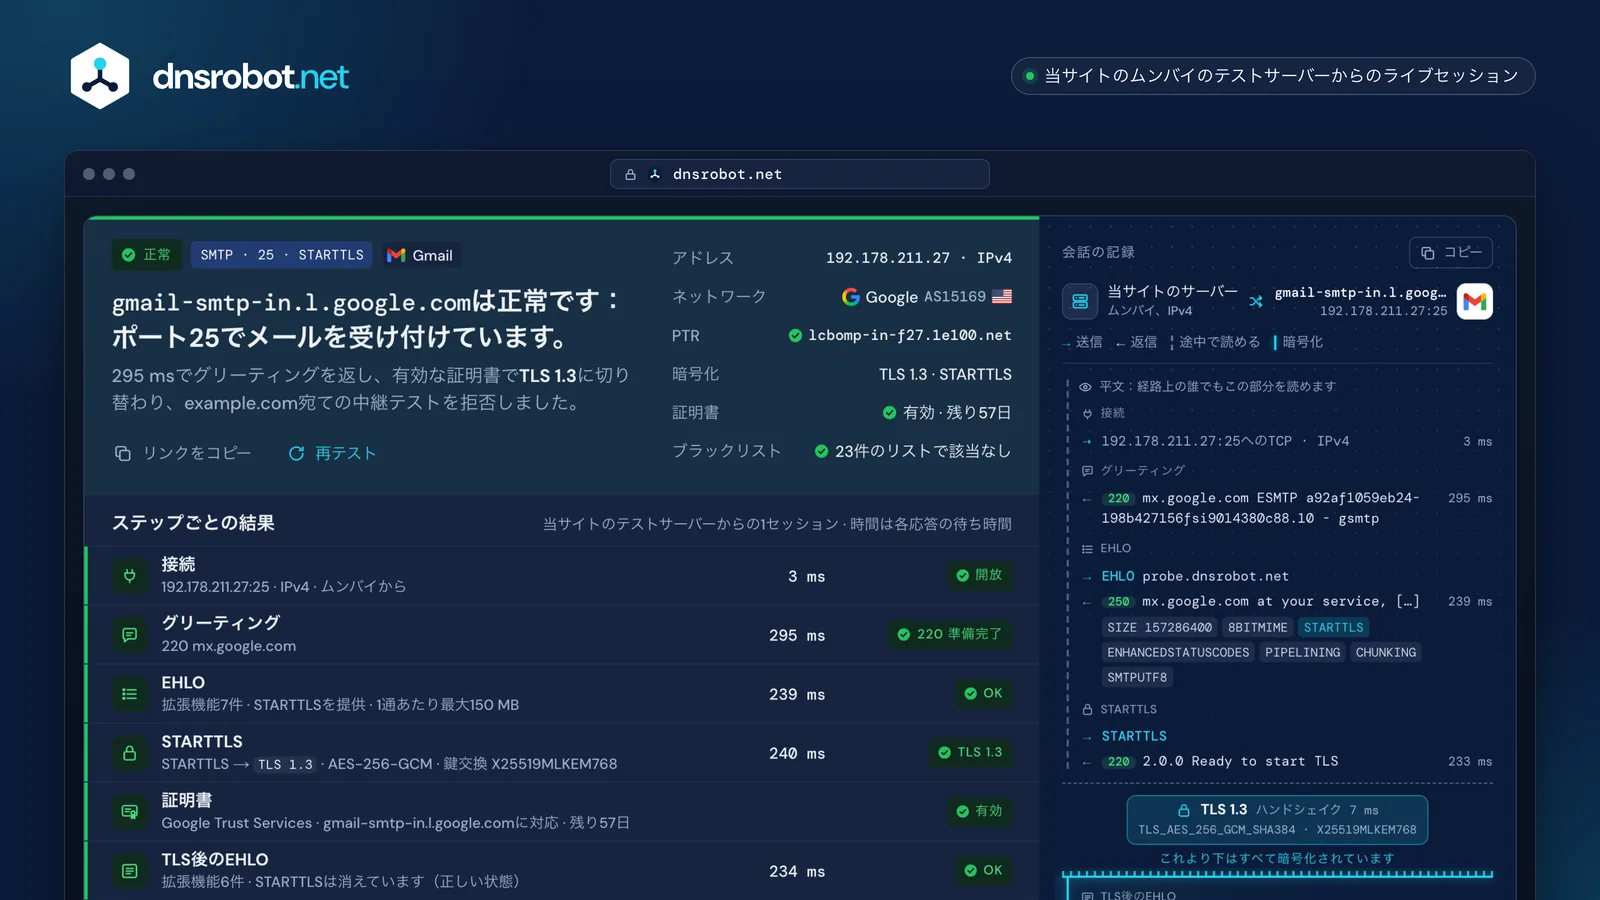Viewport: 1600px width, 900px height.
Task: Click the 暗号化 legend item in the session log
Action: (x=1298, y=342)
